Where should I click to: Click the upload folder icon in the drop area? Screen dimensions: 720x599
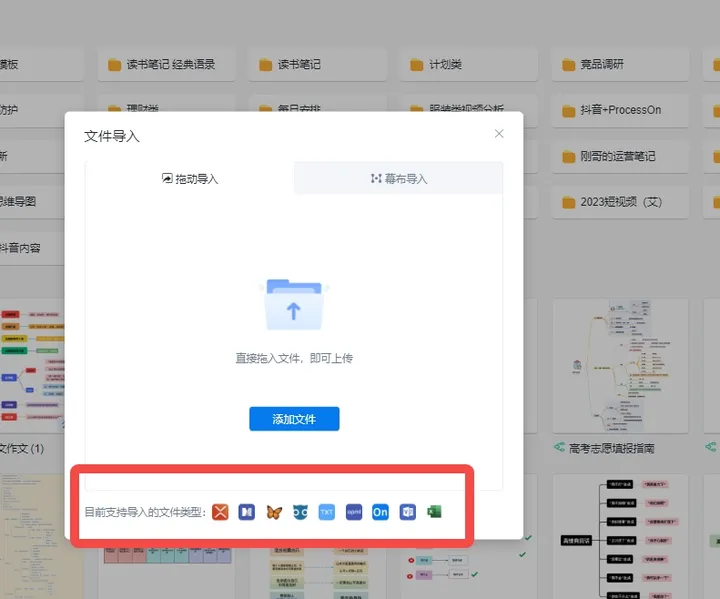[x=294, y=304]
